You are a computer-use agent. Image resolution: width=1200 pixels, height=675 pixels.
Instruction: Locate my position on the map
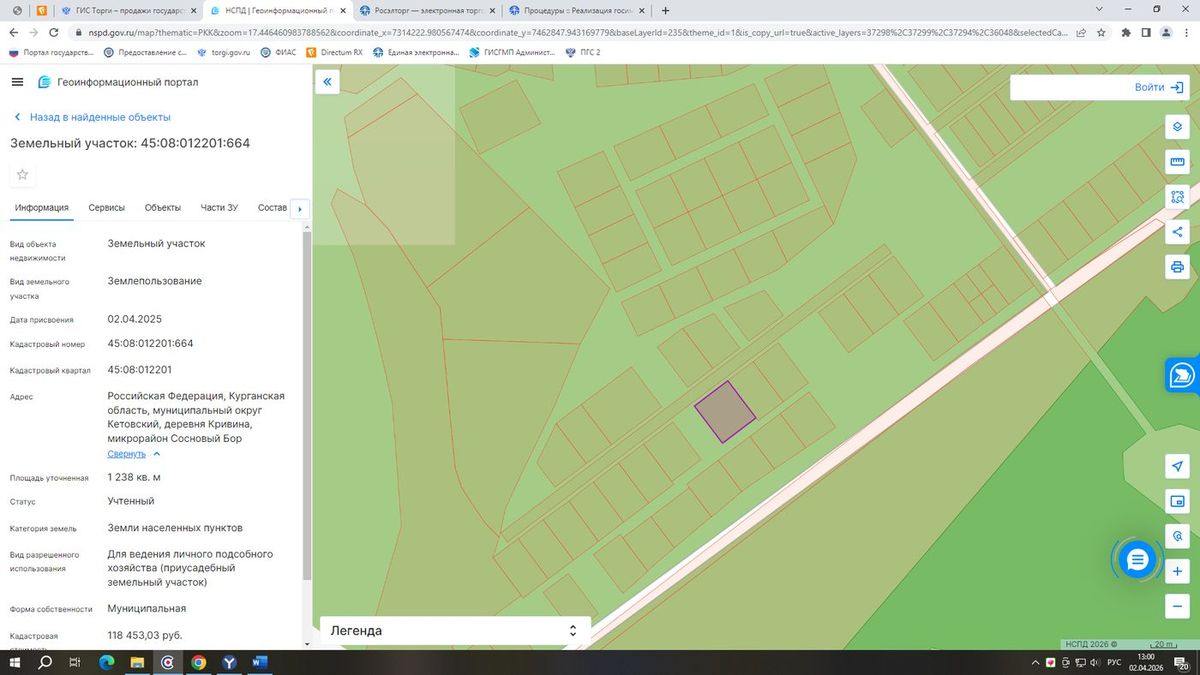coord(1177,467)
